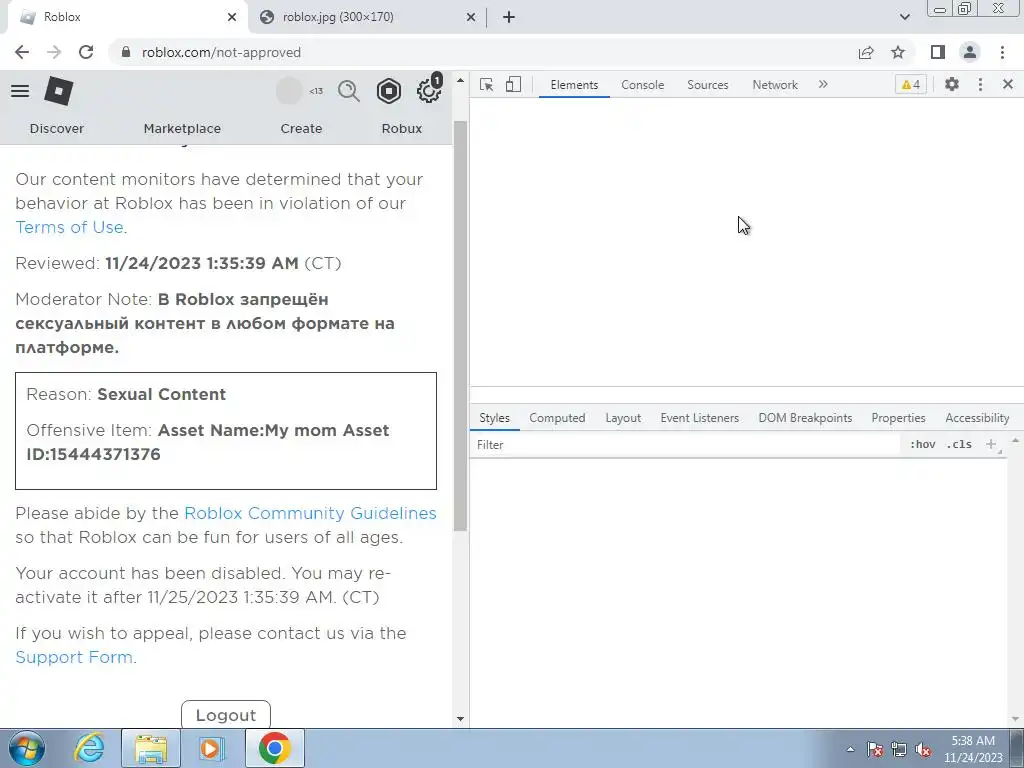Open the Windows Start button
The height and width of the screenshot is (768, 1024).
[27, 748]
